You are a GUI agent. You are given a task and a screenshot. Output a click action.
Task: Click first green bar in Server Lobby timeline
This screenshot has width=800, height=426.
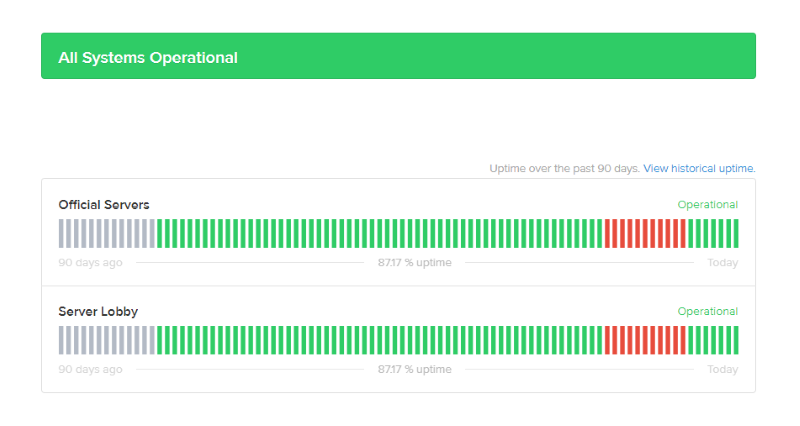(x=160, y=340)
